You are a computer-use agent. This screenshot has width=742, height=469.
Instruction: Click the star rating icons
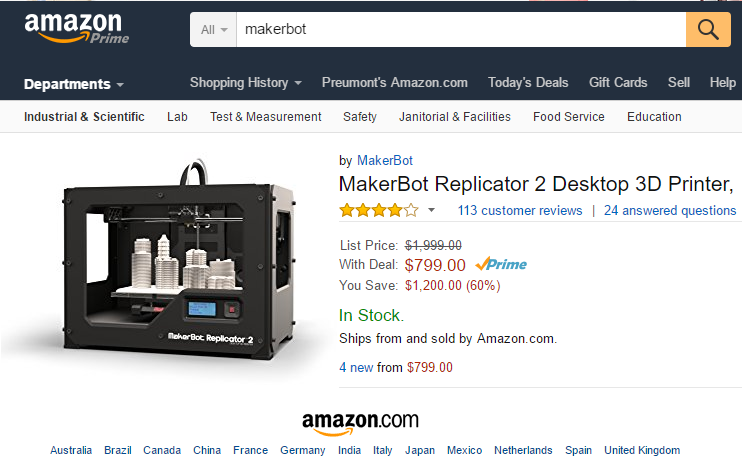(x=379, y=210)
